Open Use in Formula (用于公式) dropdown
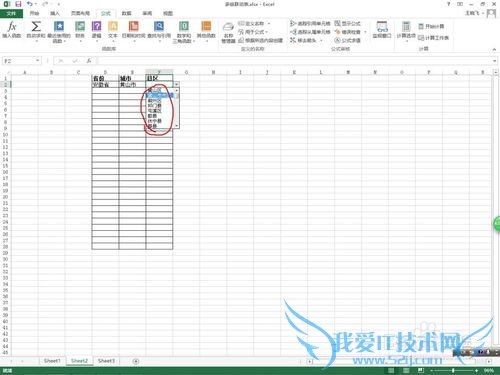Viewport: 500px width, 375px height. [253, 32]
